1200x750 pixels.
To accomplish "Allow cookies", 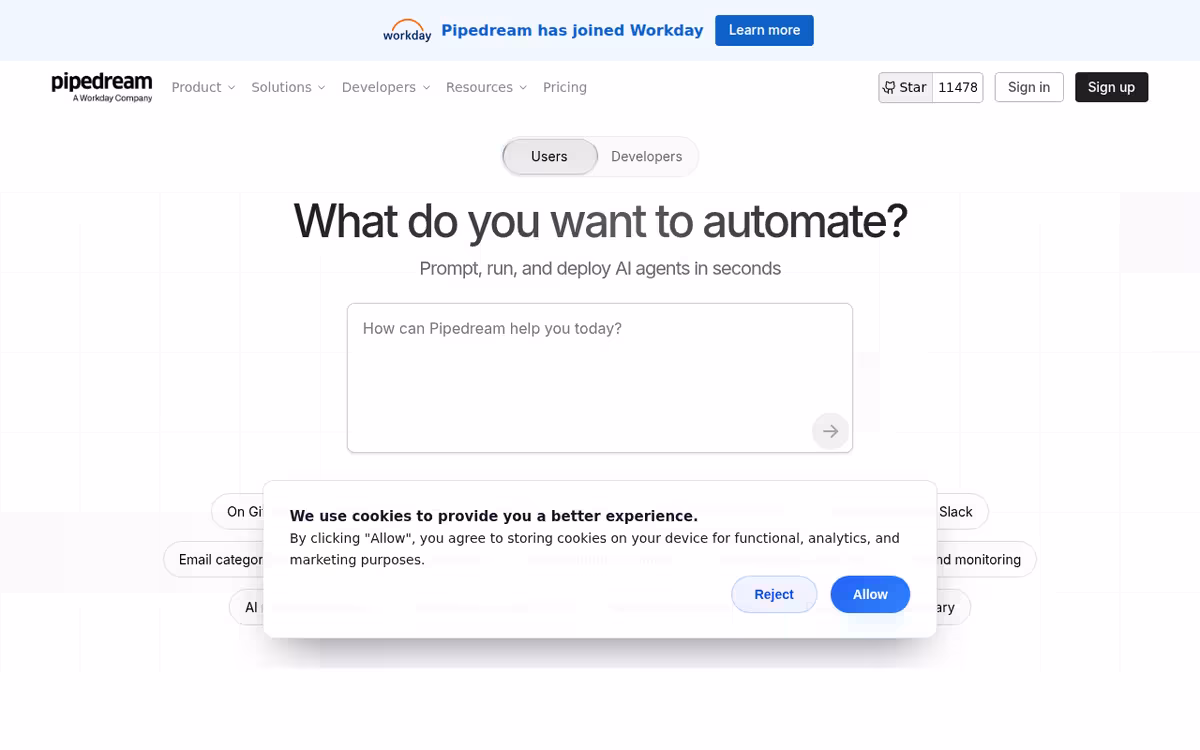I will pyautogui.click(x=870, y=594).
